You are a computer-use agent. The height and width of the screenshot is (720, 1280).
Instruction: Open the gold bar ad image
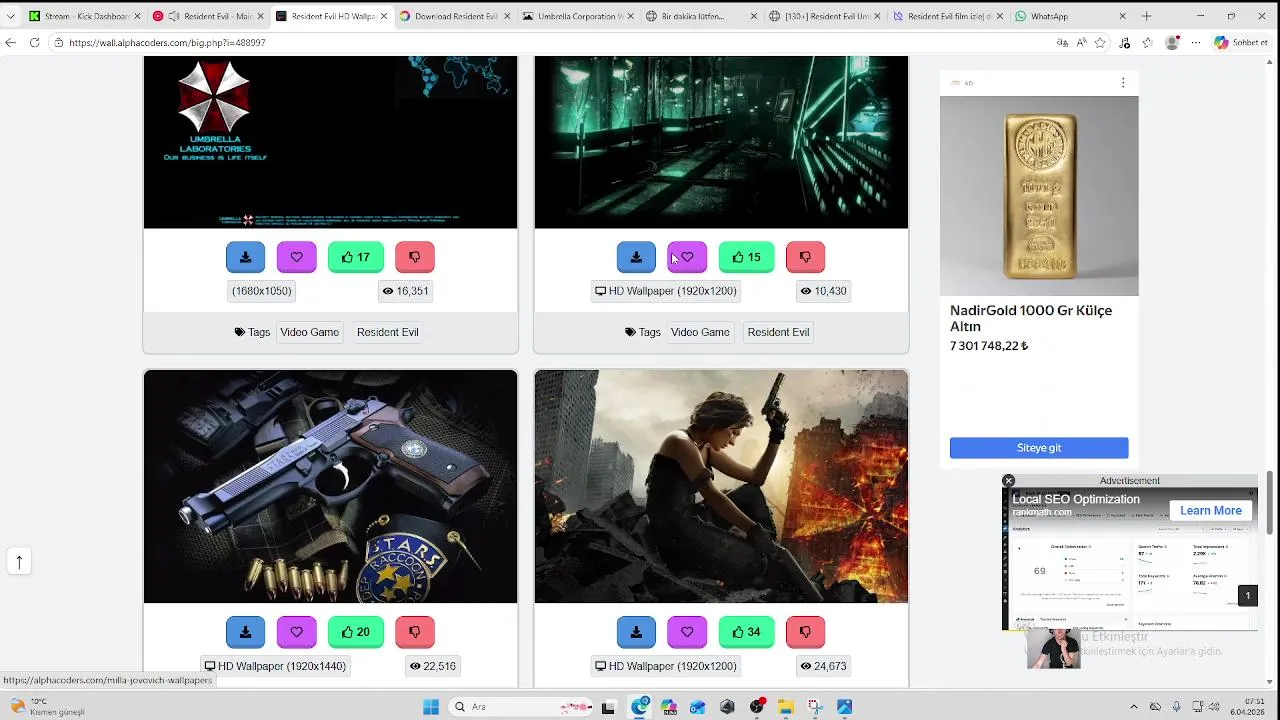click(1039, 196)
